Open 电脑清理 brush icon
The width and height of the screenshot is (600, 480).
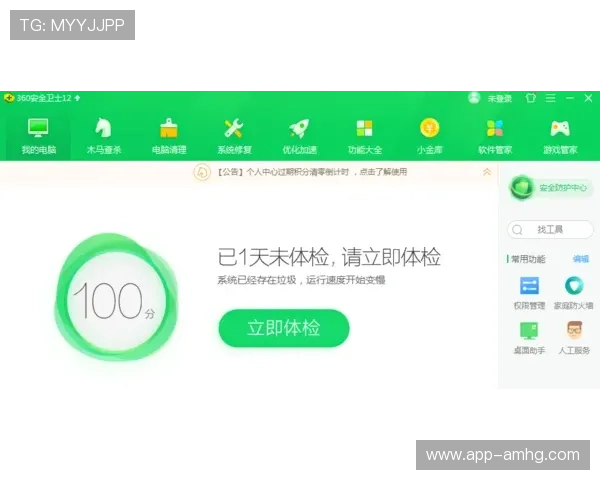pos(169,128)
